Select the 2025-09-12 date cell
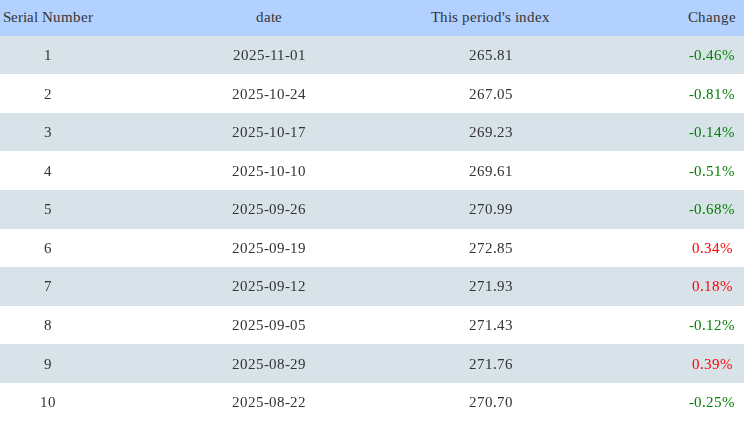The height and width of the screenshot is (421, 744). [269, 286]
